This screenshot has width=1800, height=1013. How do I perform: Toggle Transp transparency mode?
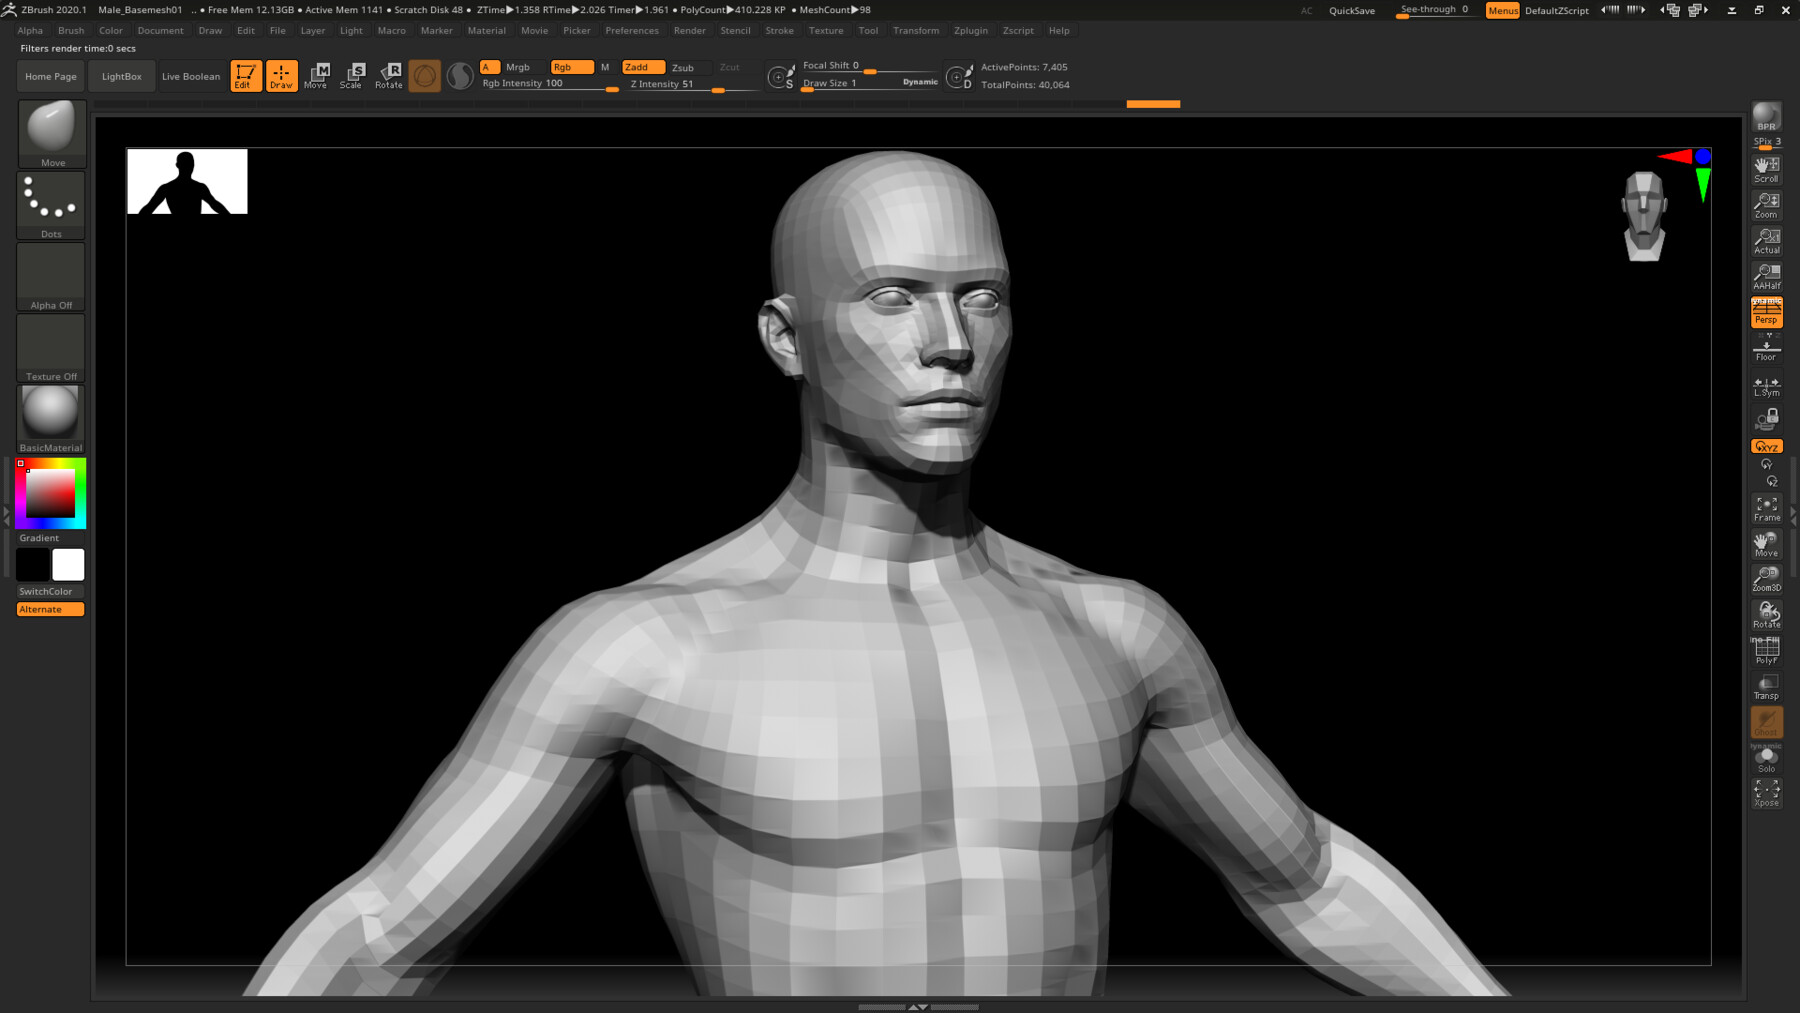[x=1766, y=687]
